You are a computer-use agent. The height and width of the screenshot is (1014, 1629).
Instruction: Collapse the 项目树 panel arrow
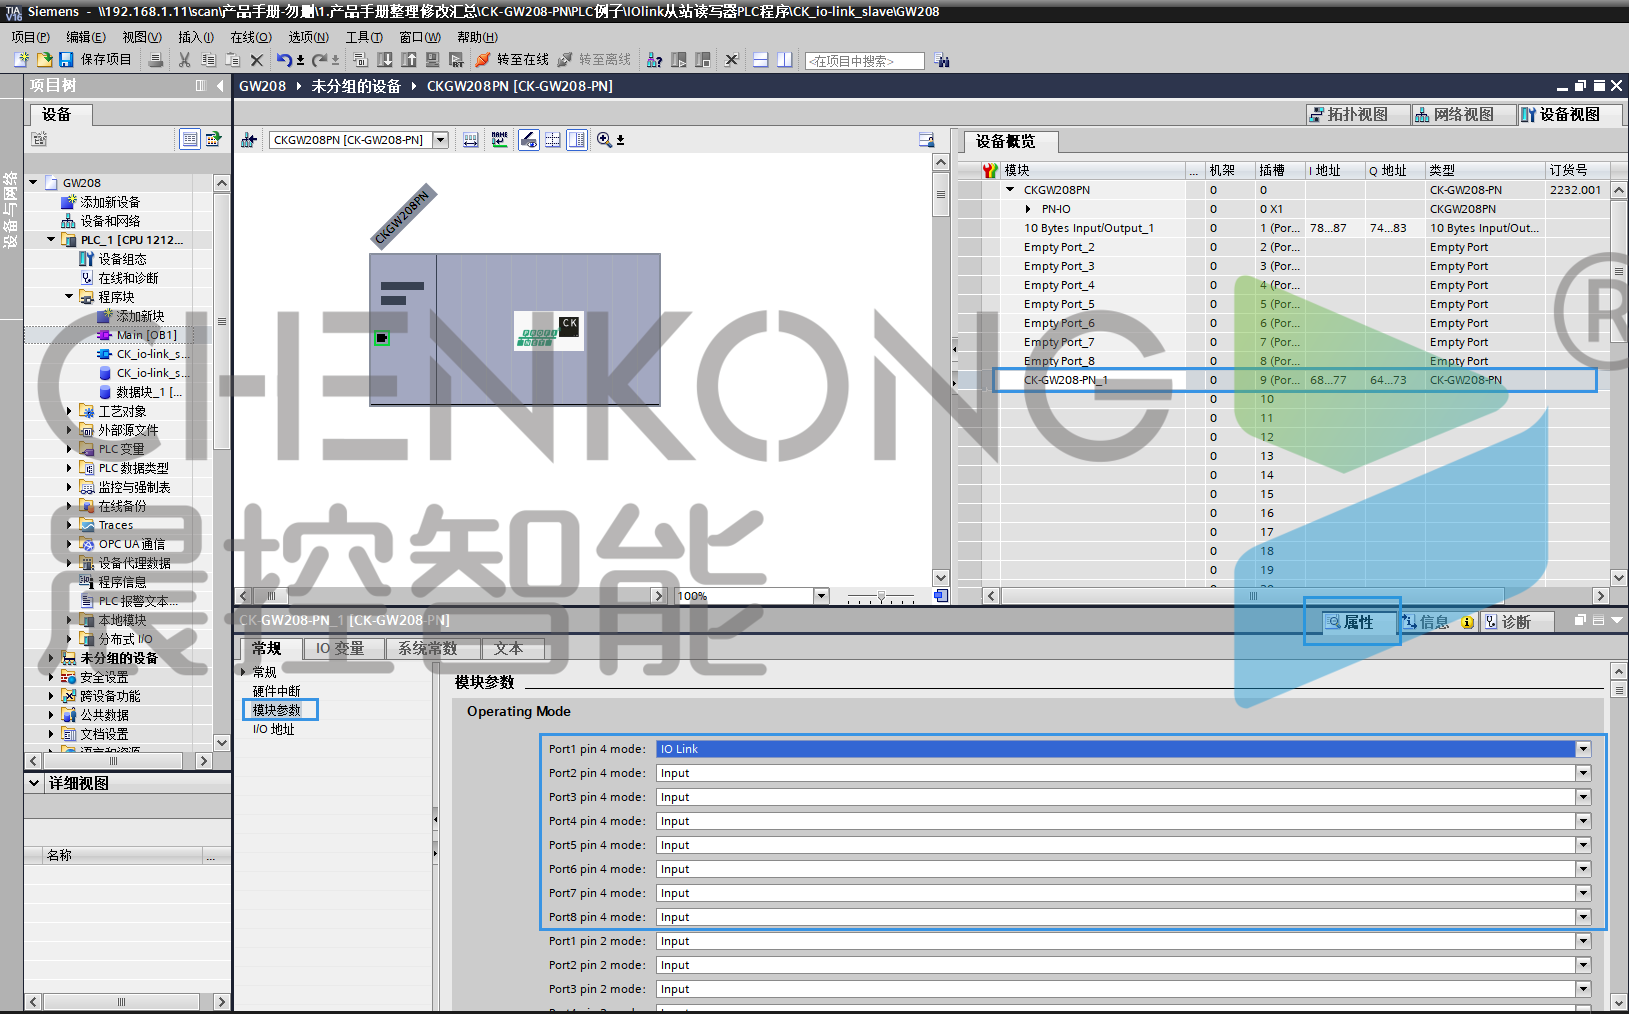click(220, 86)
